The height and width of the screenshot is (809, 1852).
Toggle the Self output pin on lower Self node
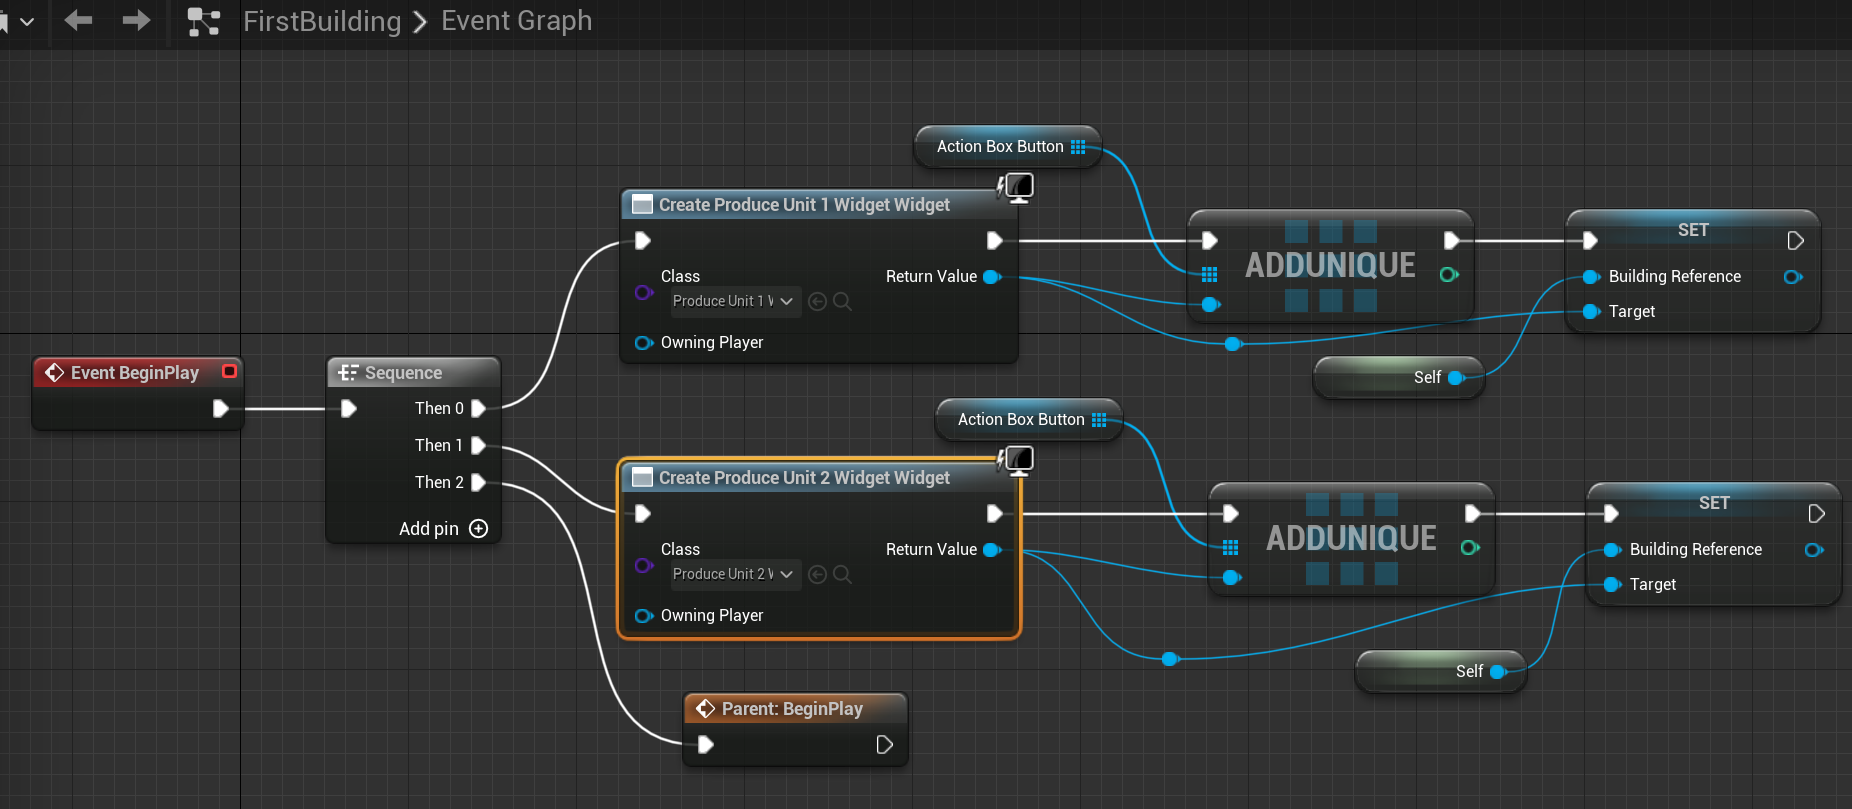pos(1498,672)
